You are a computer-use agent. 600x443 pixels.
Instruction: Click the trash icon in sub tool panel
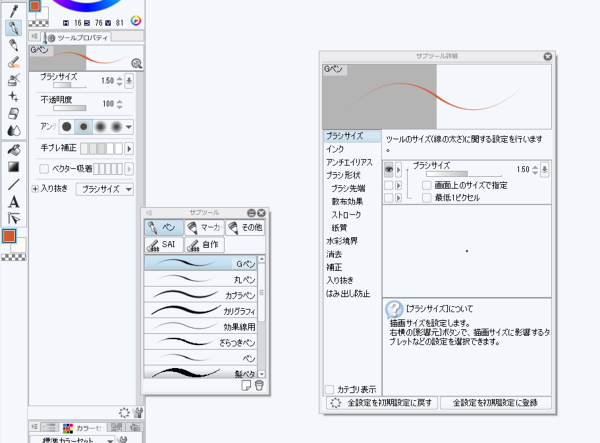[260, 385]
